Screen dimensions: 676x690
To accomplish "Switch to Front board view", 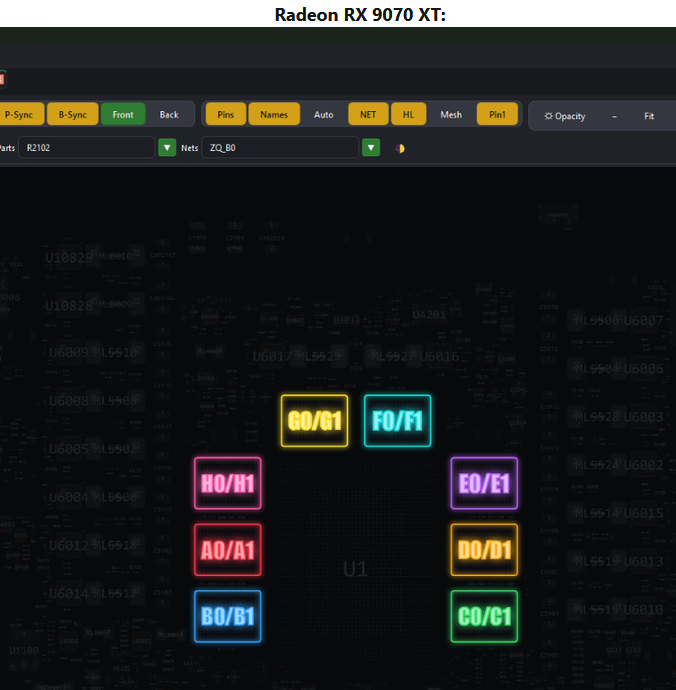I will 123,114.
